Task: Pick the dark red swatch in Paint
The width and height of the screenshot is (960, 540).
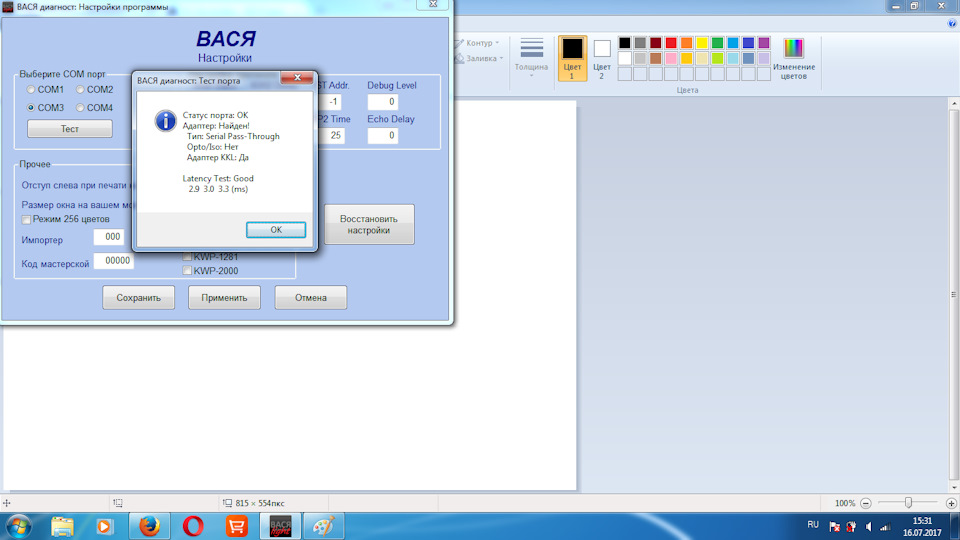Action: click(x=656, y=43)
